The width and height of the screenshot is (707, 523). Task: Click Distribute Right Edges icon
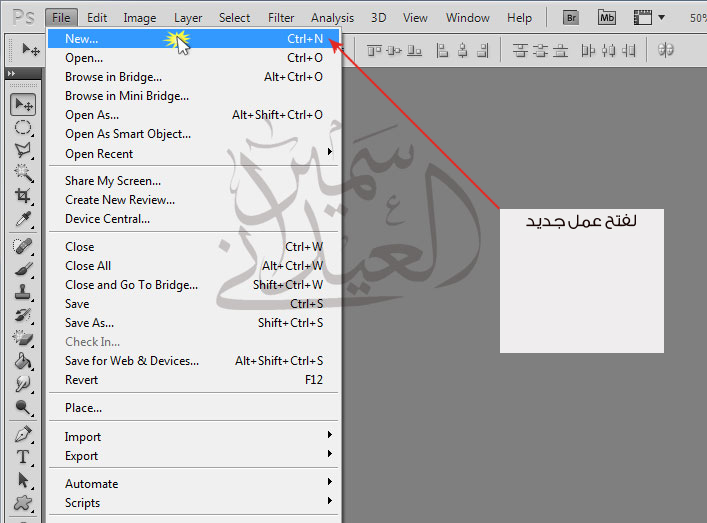(629, 50)
